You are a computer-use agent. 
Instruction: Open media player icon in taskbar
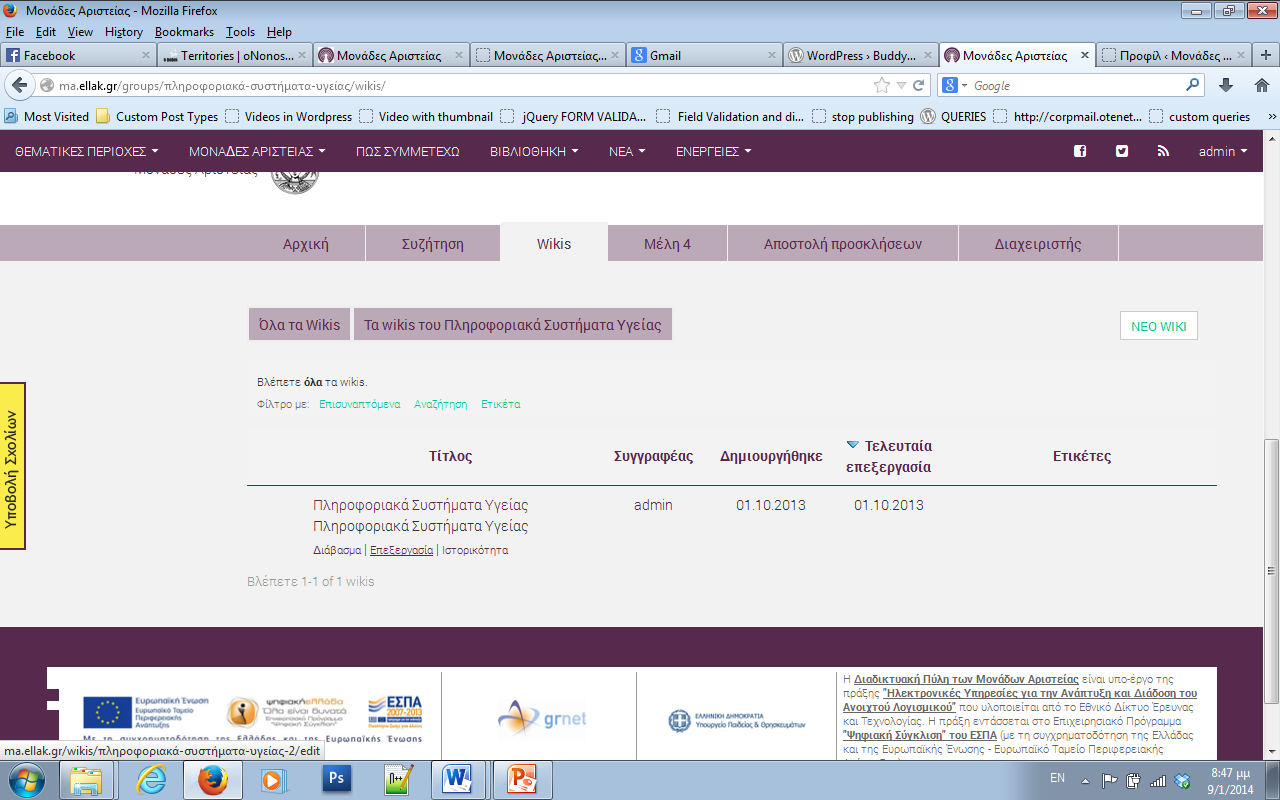(273, 780)
